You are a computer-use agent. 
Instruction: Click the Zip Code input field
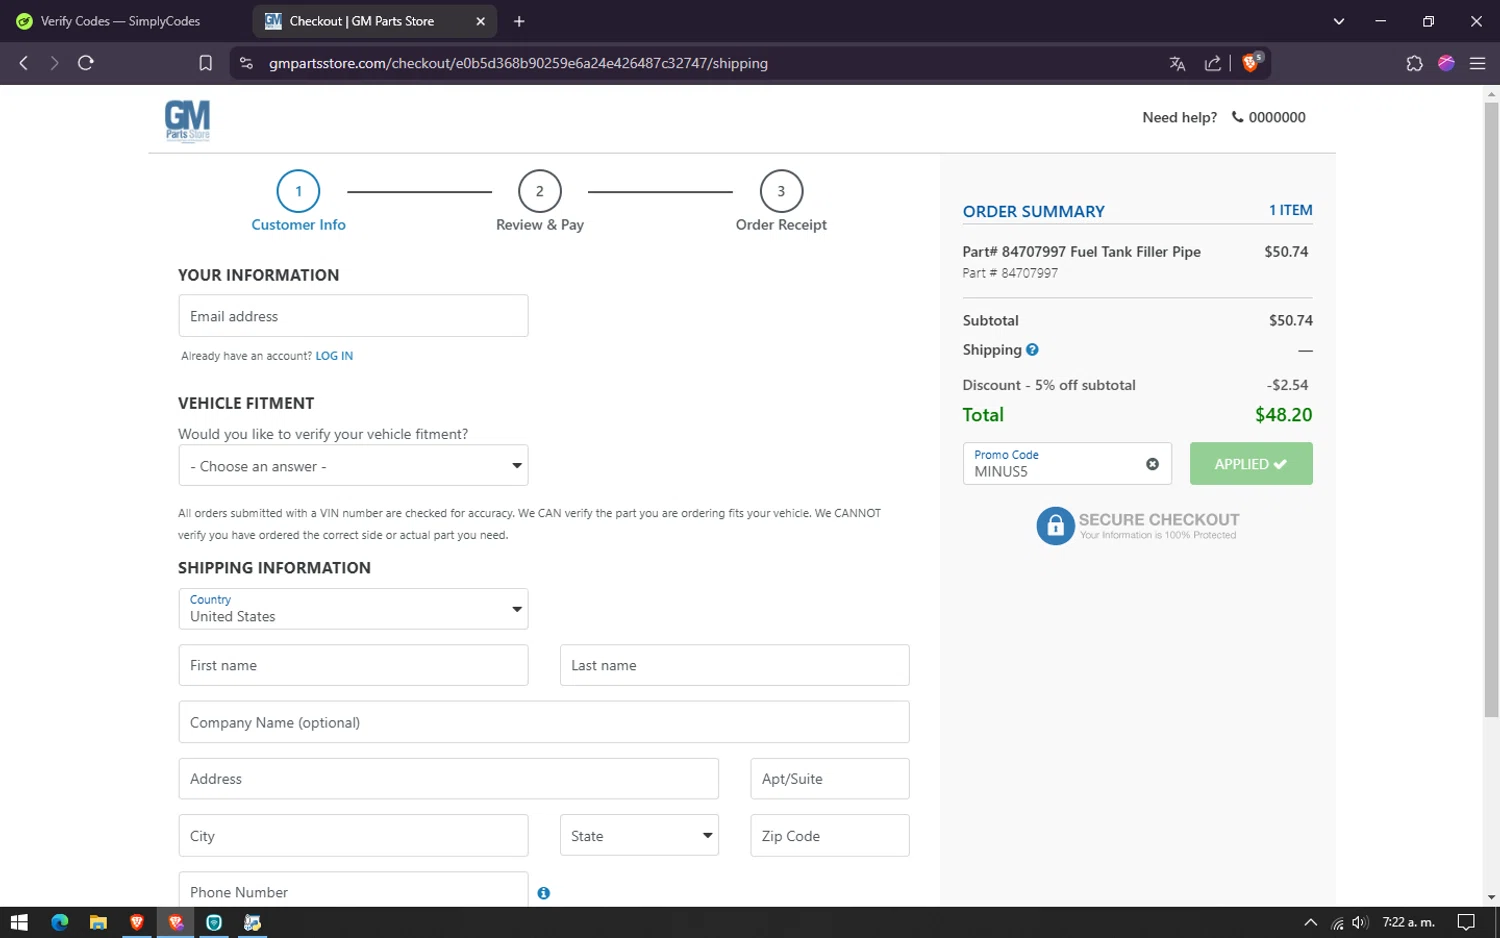[829, 836]
